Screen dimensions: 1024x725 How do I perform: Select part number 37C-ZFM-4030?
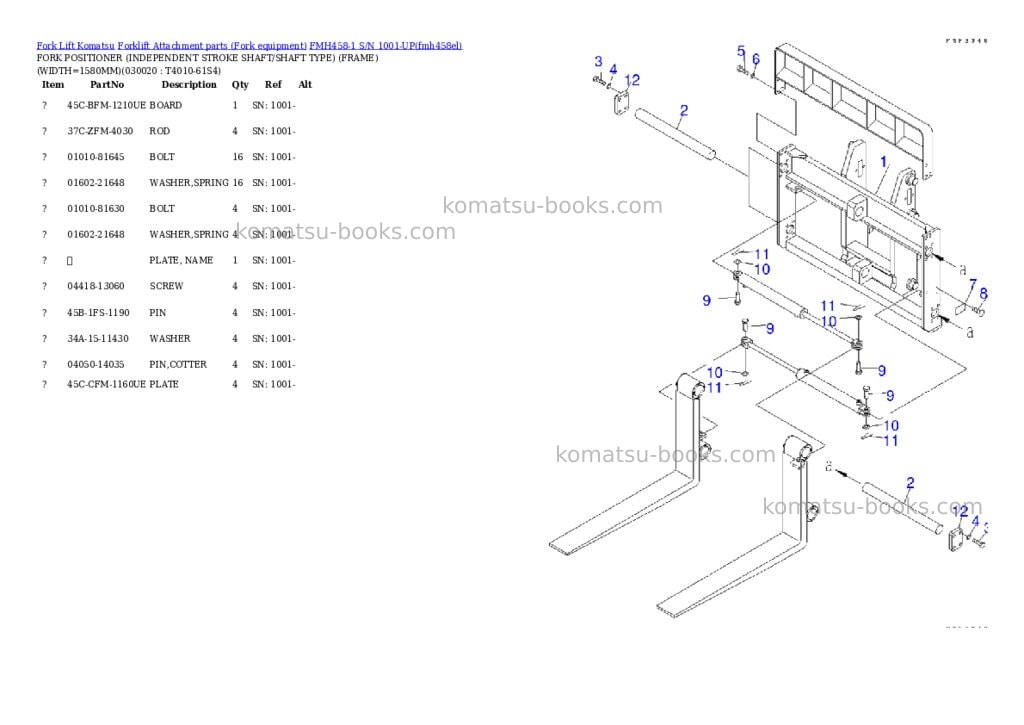(x=100, y=131)
